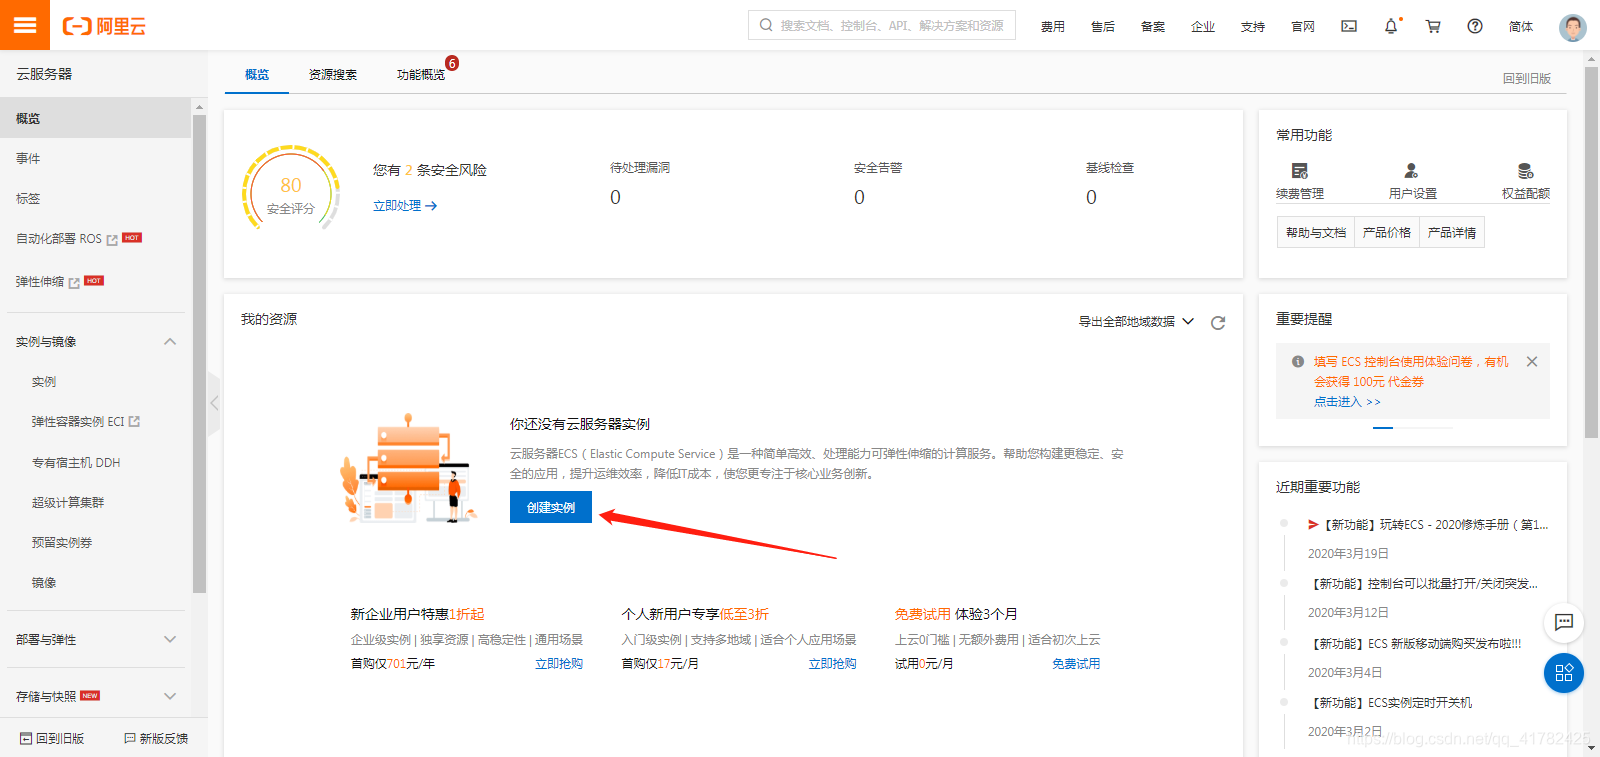Open 续费管理 renewal management icon
1600x757 pixels.
(x=1300, y=171)
